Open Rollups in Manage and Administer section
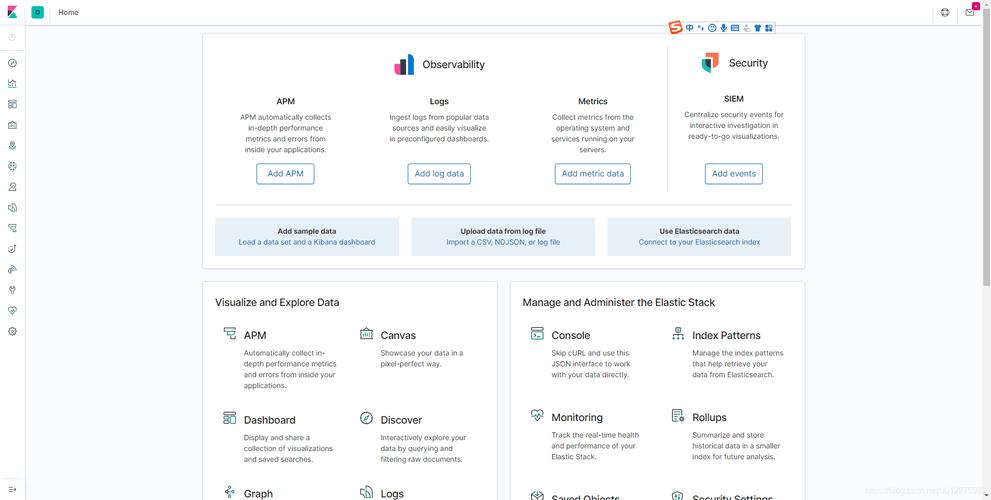This screenshot has height=500, width=991. [x=709, y=417]
